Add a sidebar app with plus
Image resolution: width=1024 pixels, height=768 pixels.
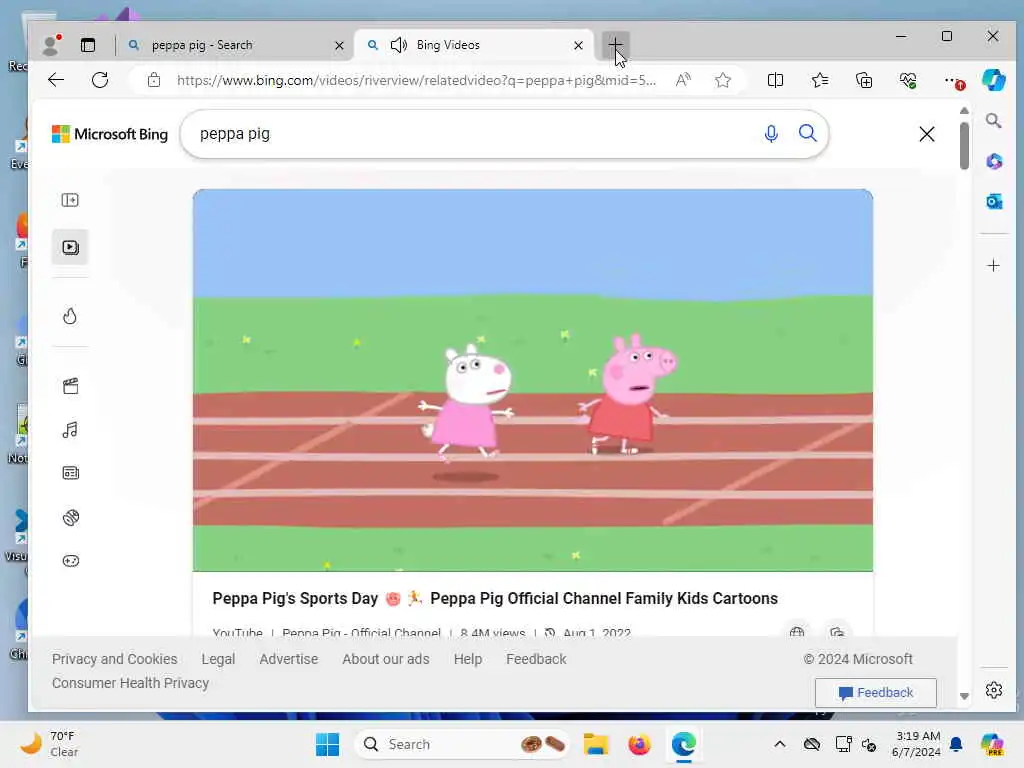tap(993, 266)
